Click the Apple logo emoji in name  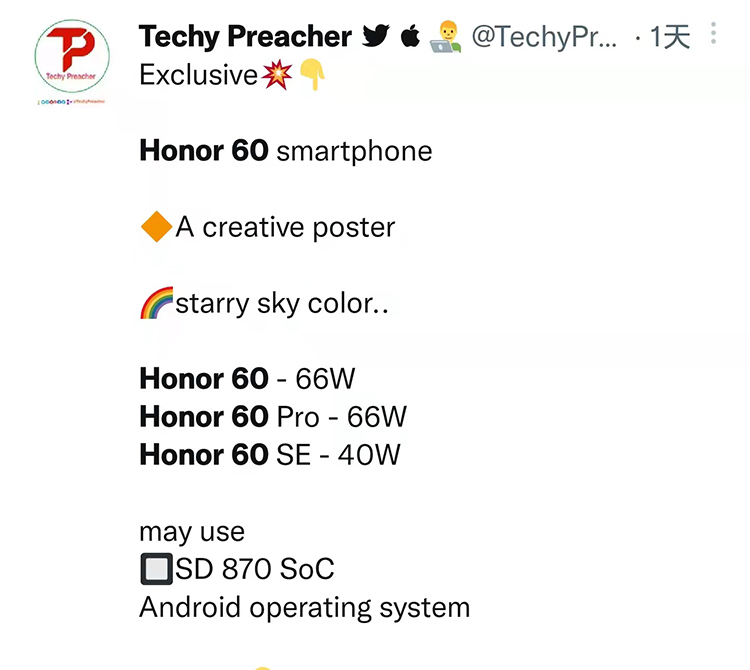point(410,36)
